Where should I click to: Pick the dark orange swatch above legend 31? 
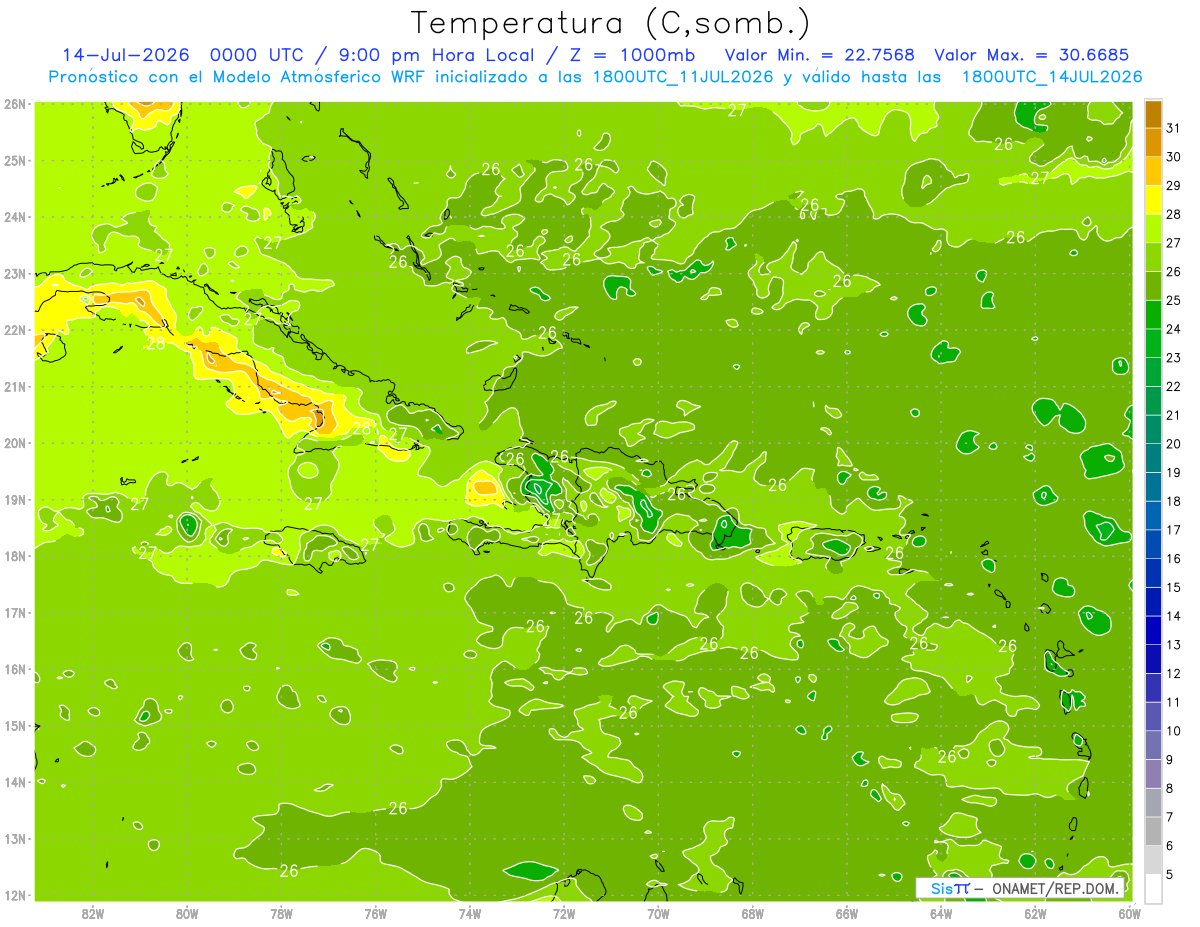coord(1153,114)
